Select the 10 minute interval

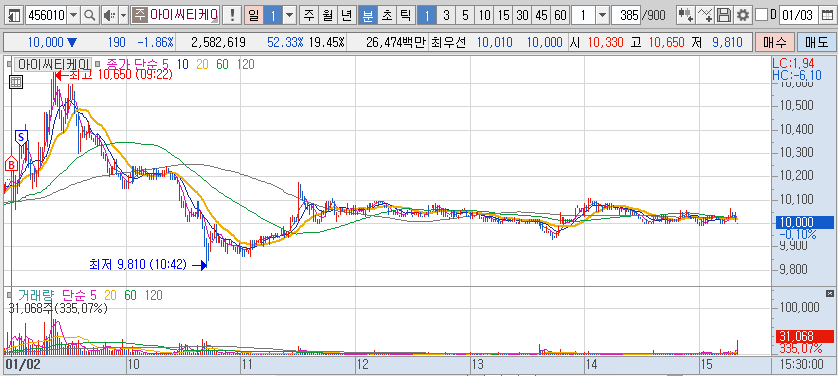point(484,15)
